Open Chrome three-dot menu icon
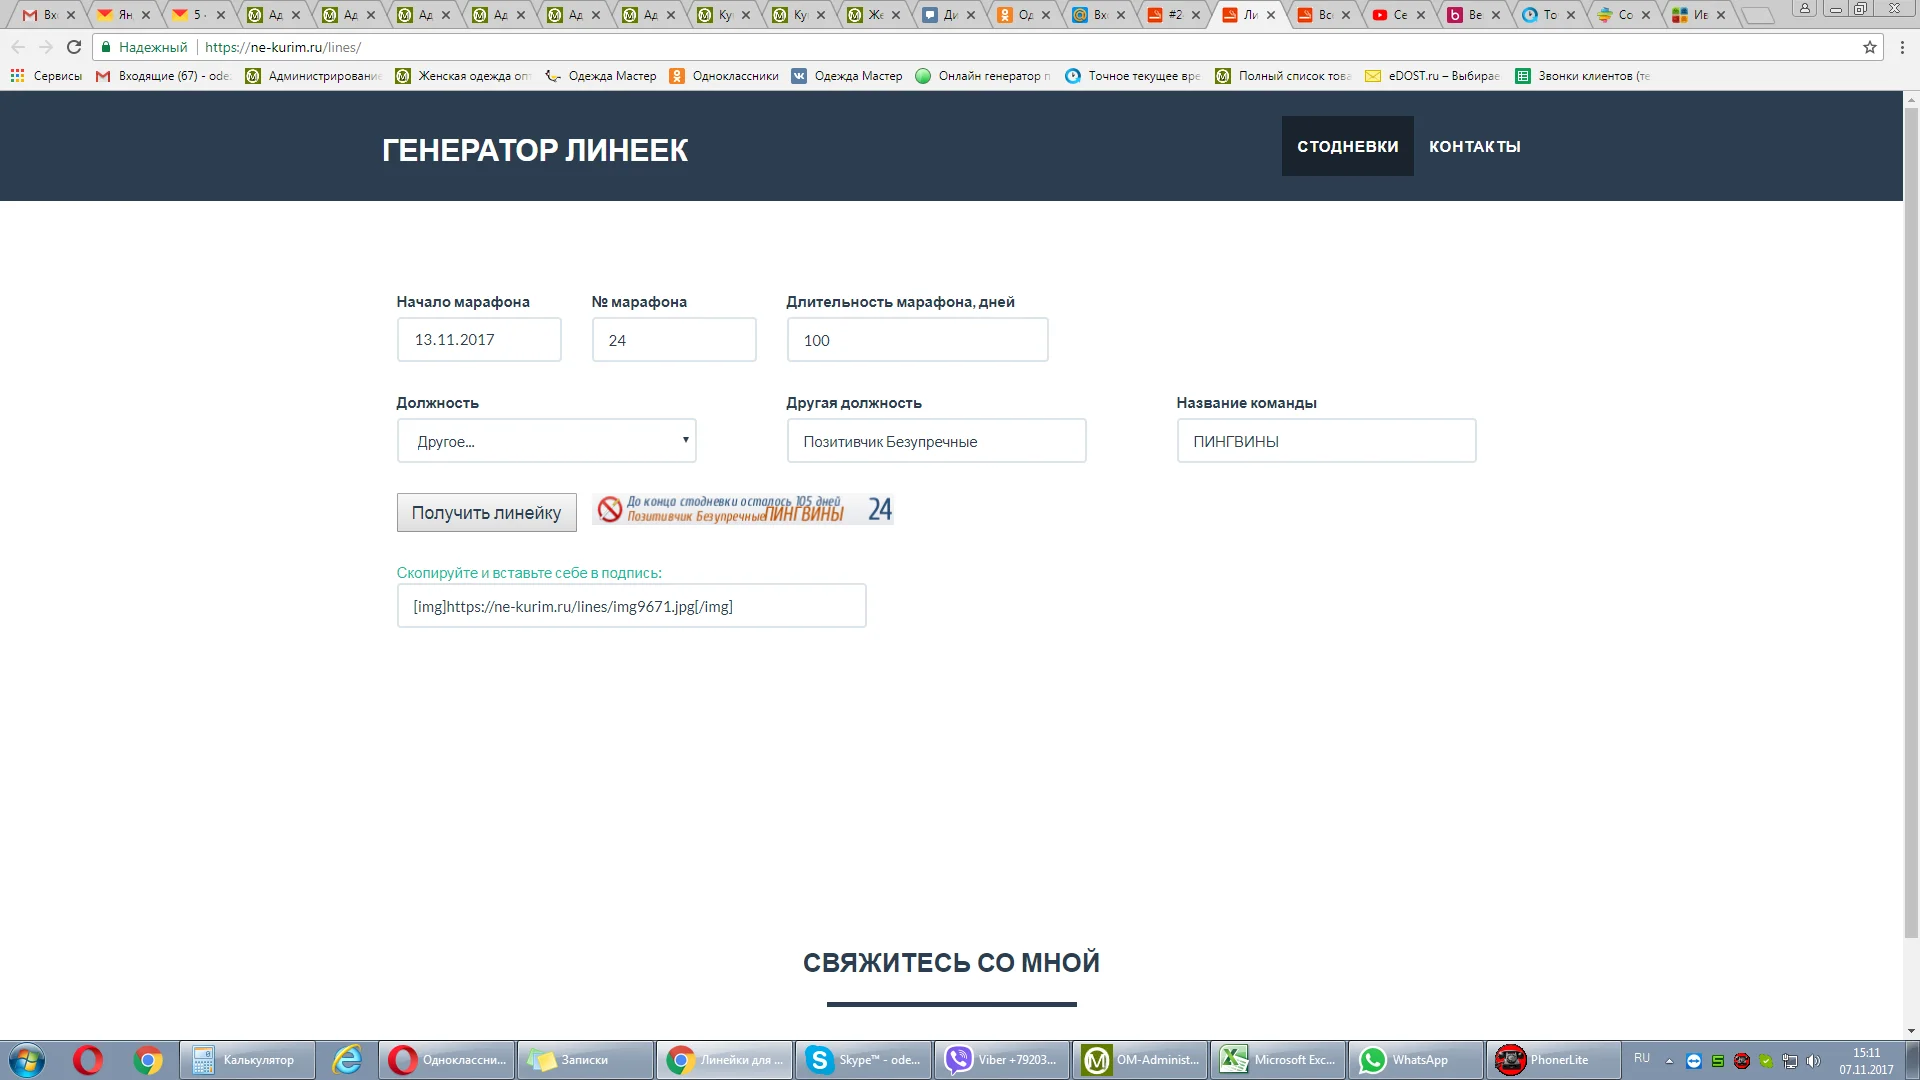 [1902, 47]
